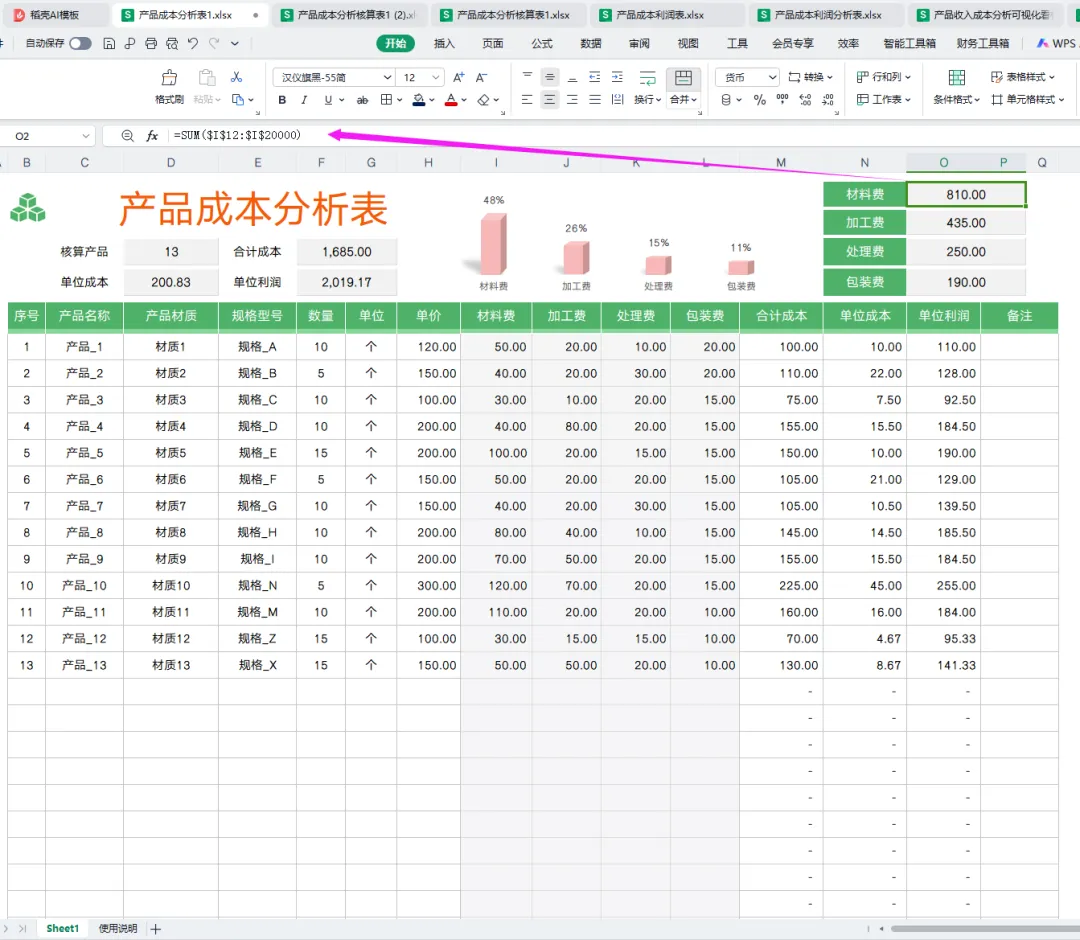This screenshot has height=940, width=1080.
Task: Align cell text to the left
Action: (527, 100)
